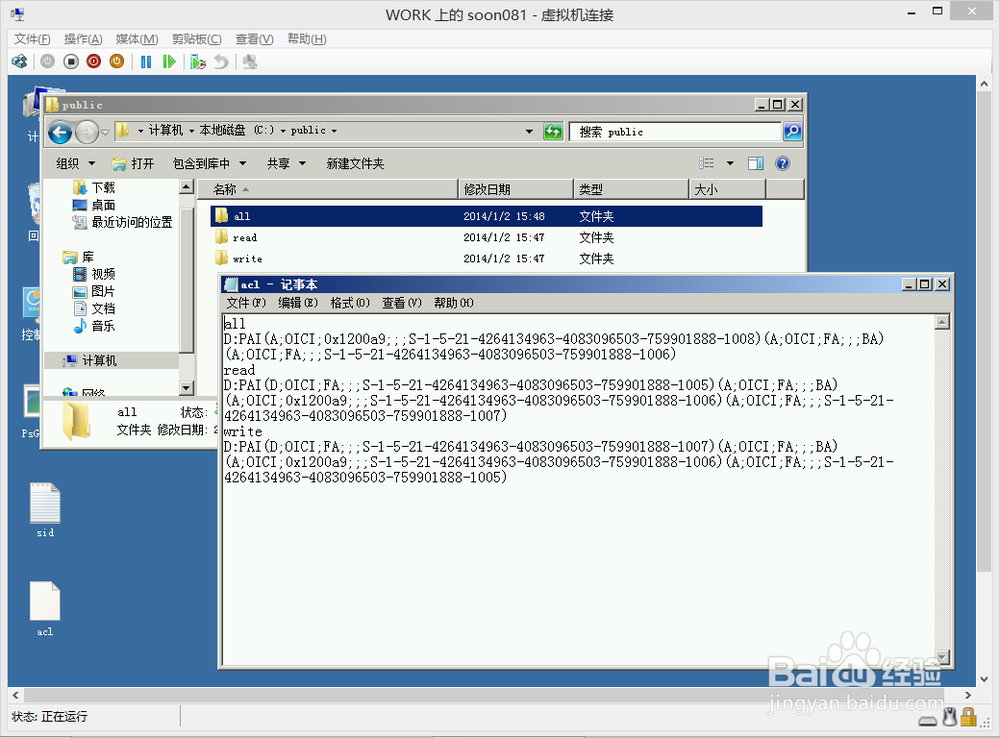1000x738 pixels.
Task: Expand the 计算机 breadcrumb arrow
Action: click(191, 131)
